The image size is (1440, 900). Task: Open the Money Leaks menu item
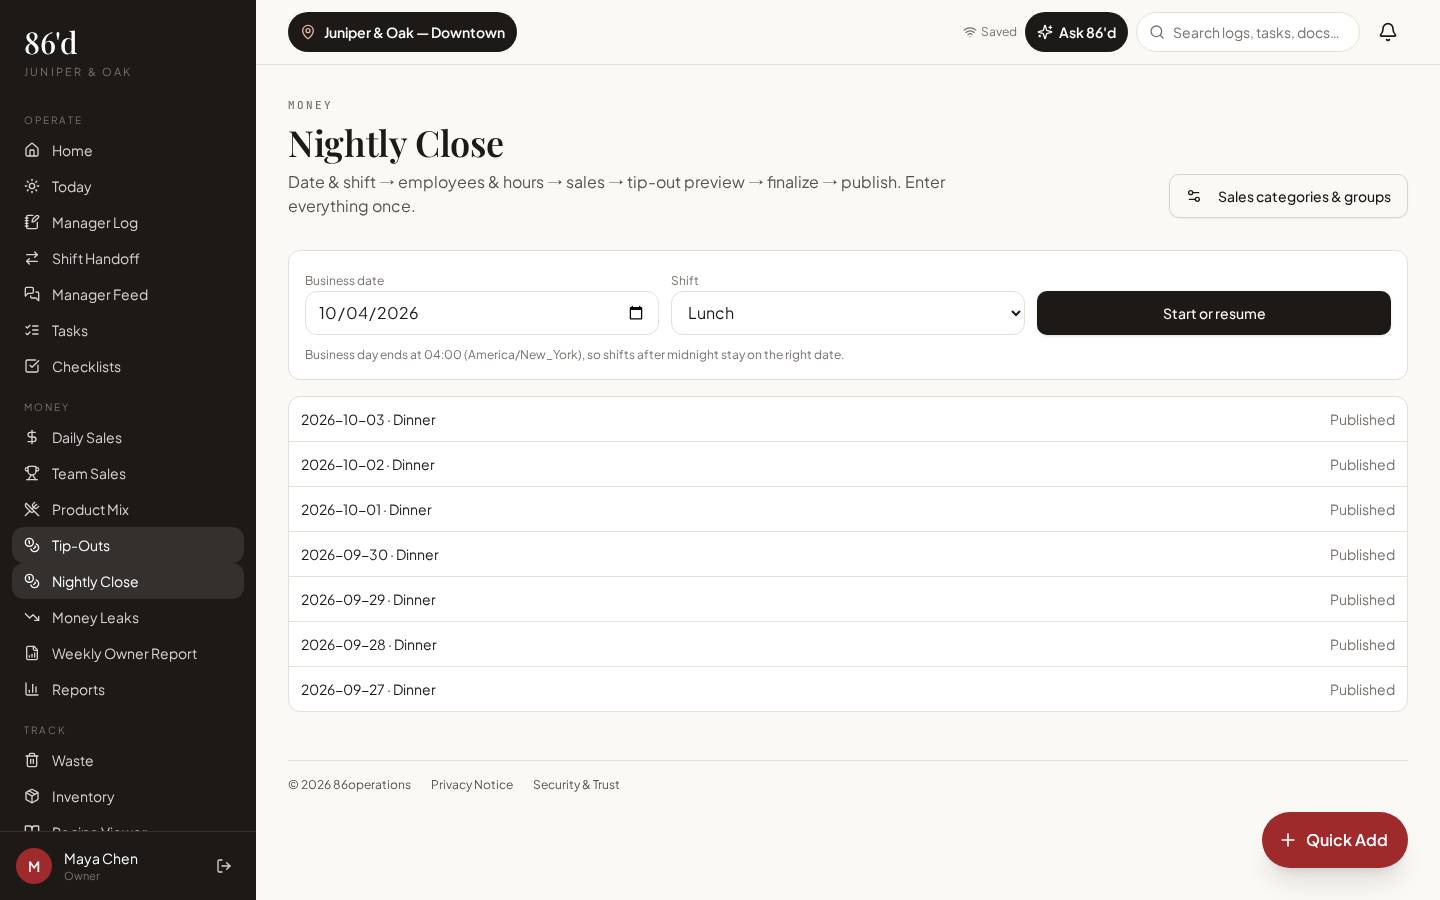(x=128, y=617)
